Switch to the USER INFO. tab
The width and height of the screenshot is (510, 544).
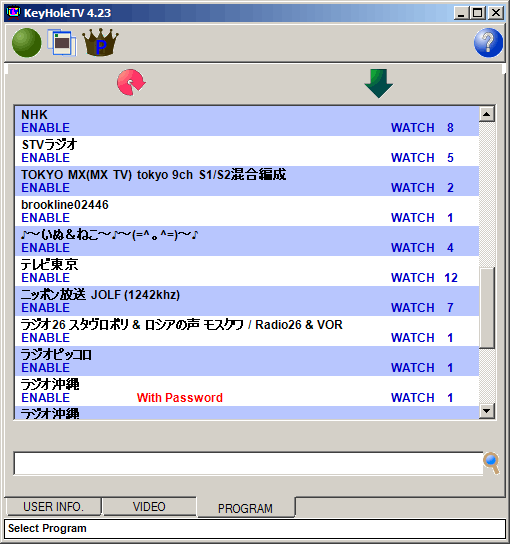coord(53,507)
